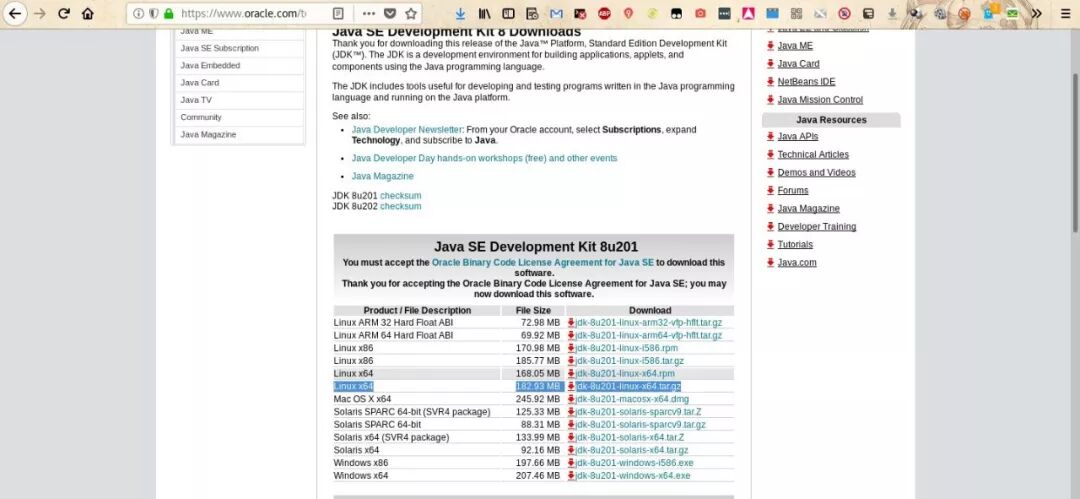This screenshot has width=1080, height=499.
Task: Expand the overflow toolbar chevron
Action: (1036, 14)
